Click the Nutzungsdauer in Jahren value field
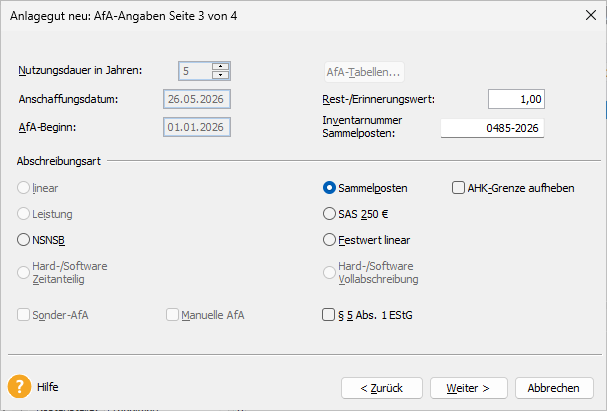607x411 pixels. (x=195, y=71)
